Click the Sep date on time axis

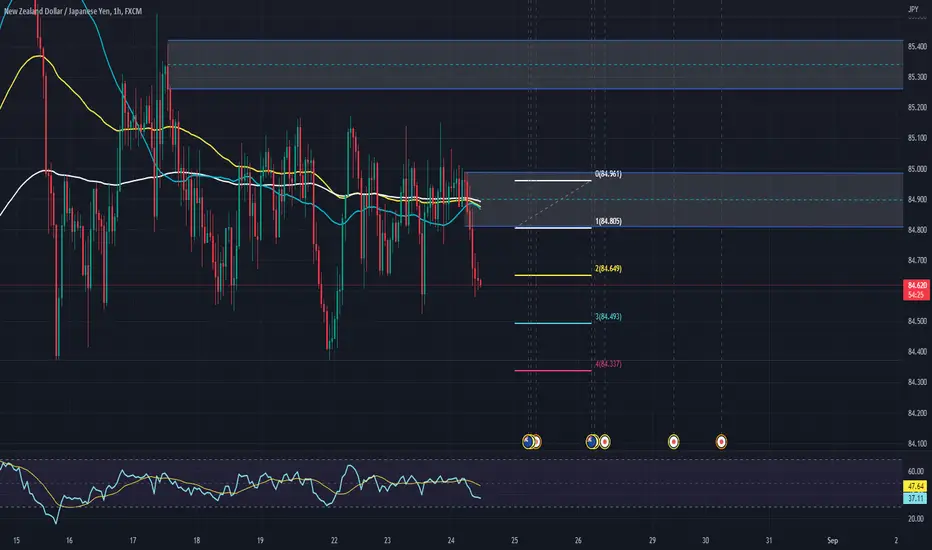[832, 540]
